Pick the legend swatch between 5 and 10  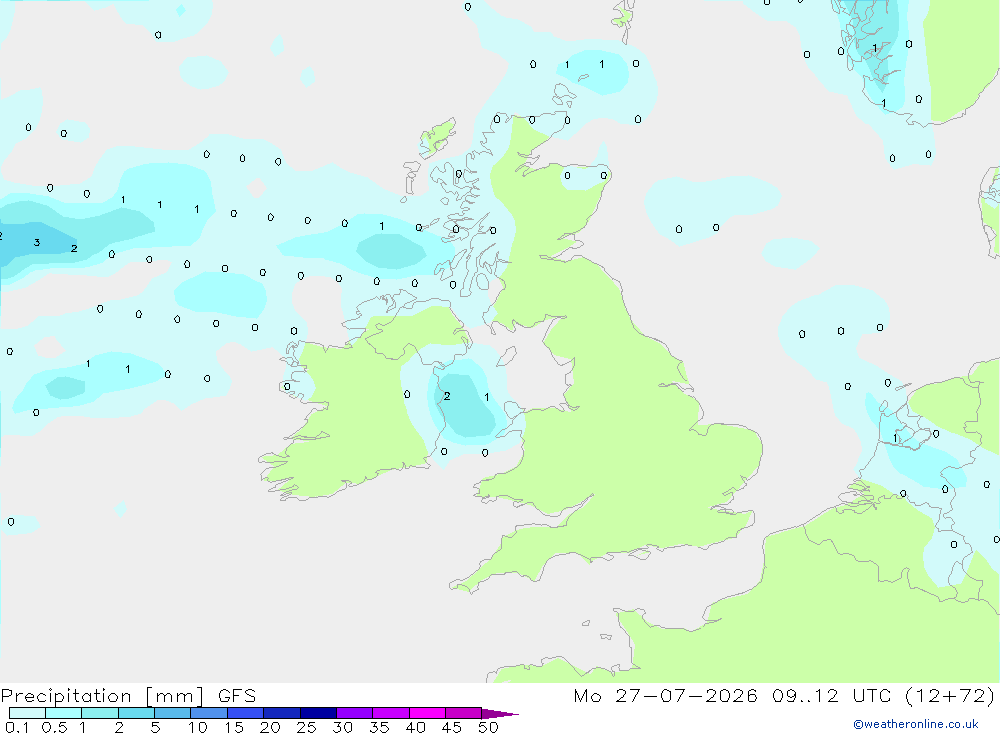tap(173, 713)
